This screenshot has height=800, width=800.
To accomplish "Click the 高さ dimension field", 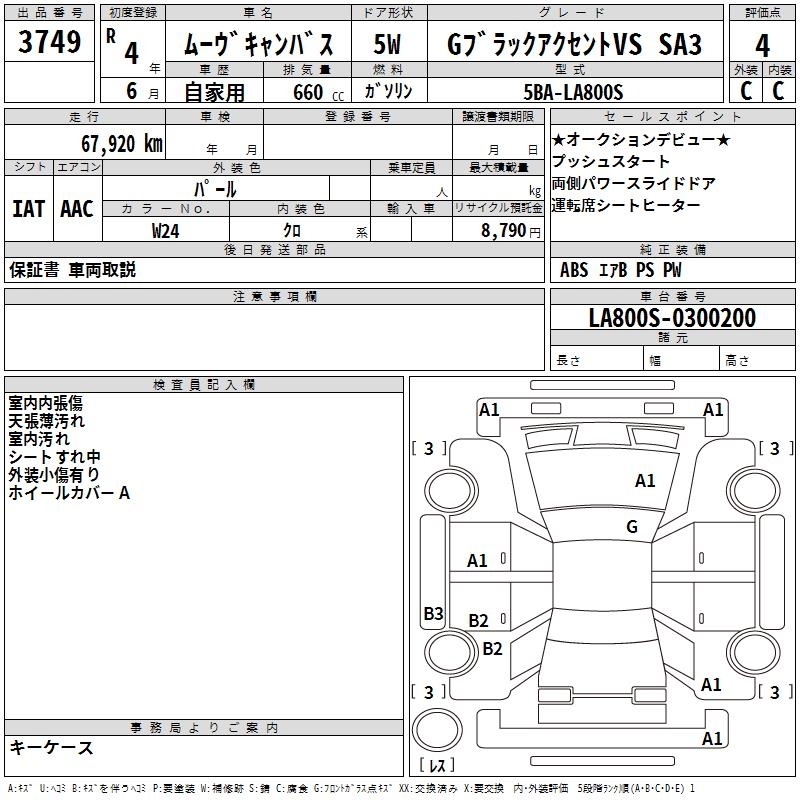I will (x=757, y=360).
